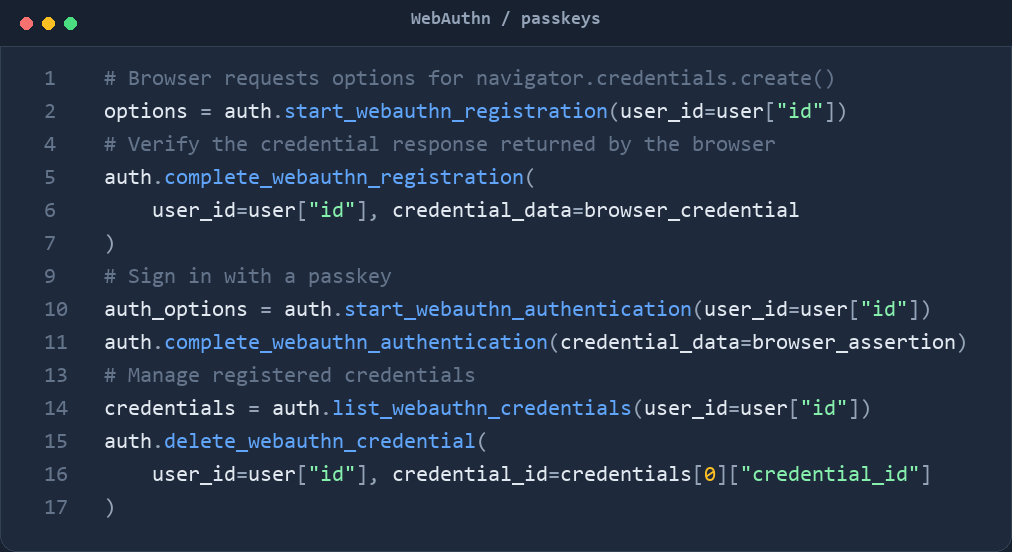Click the 'list_webauthn_credentials' method name
Viewport: 1012px width, 552px height.
pyautogui.click(x=481, y=408)
